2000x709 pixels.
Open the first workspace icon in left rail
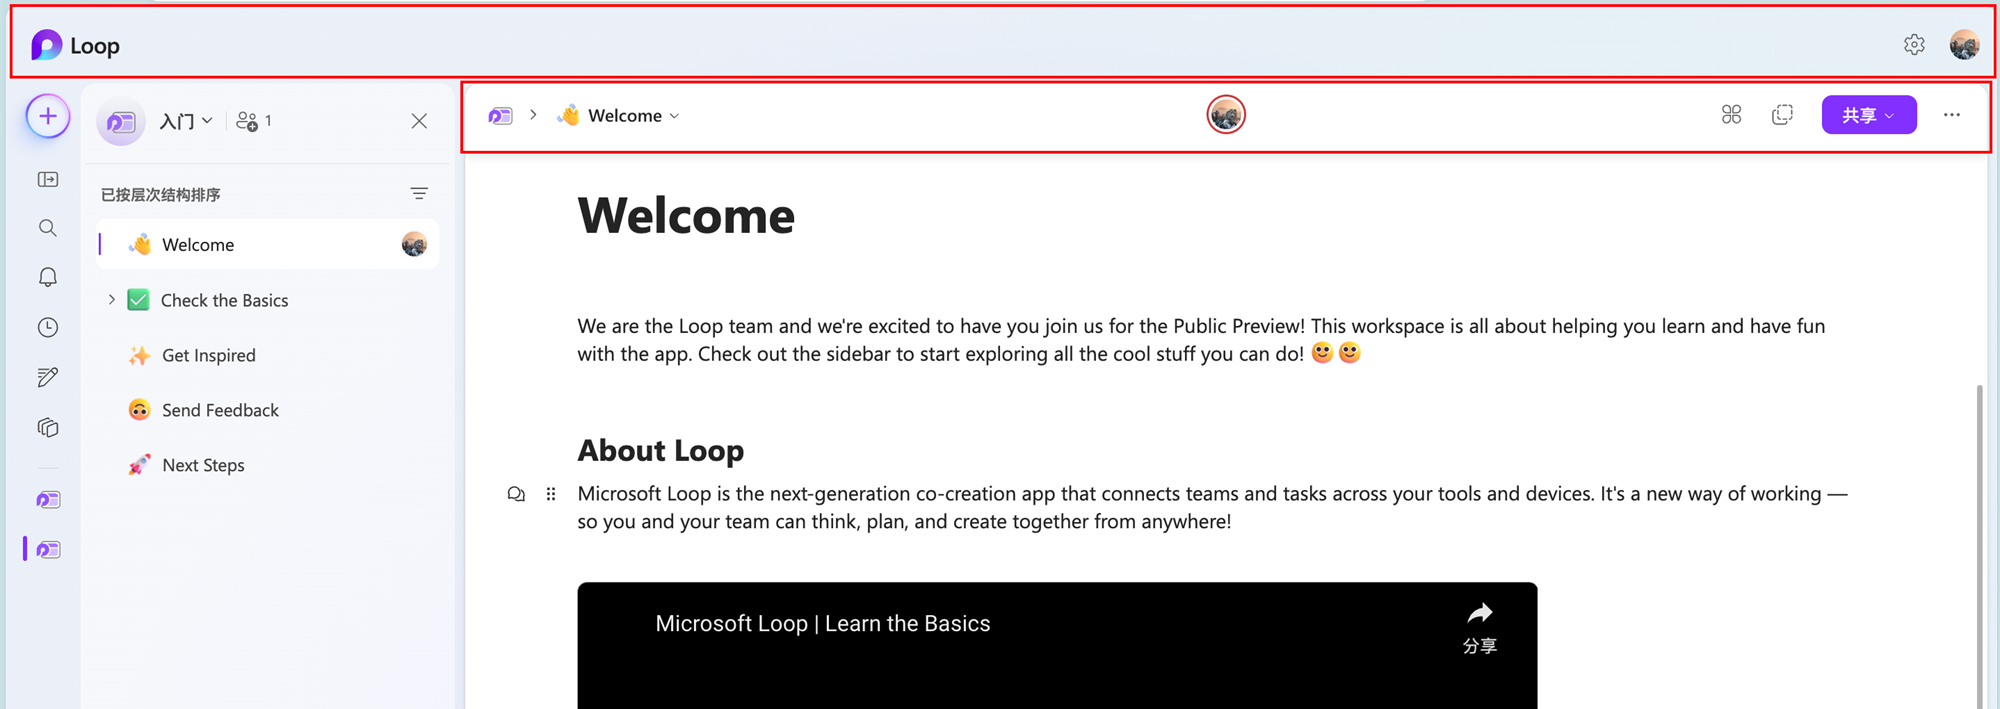(x=48, y=499)
